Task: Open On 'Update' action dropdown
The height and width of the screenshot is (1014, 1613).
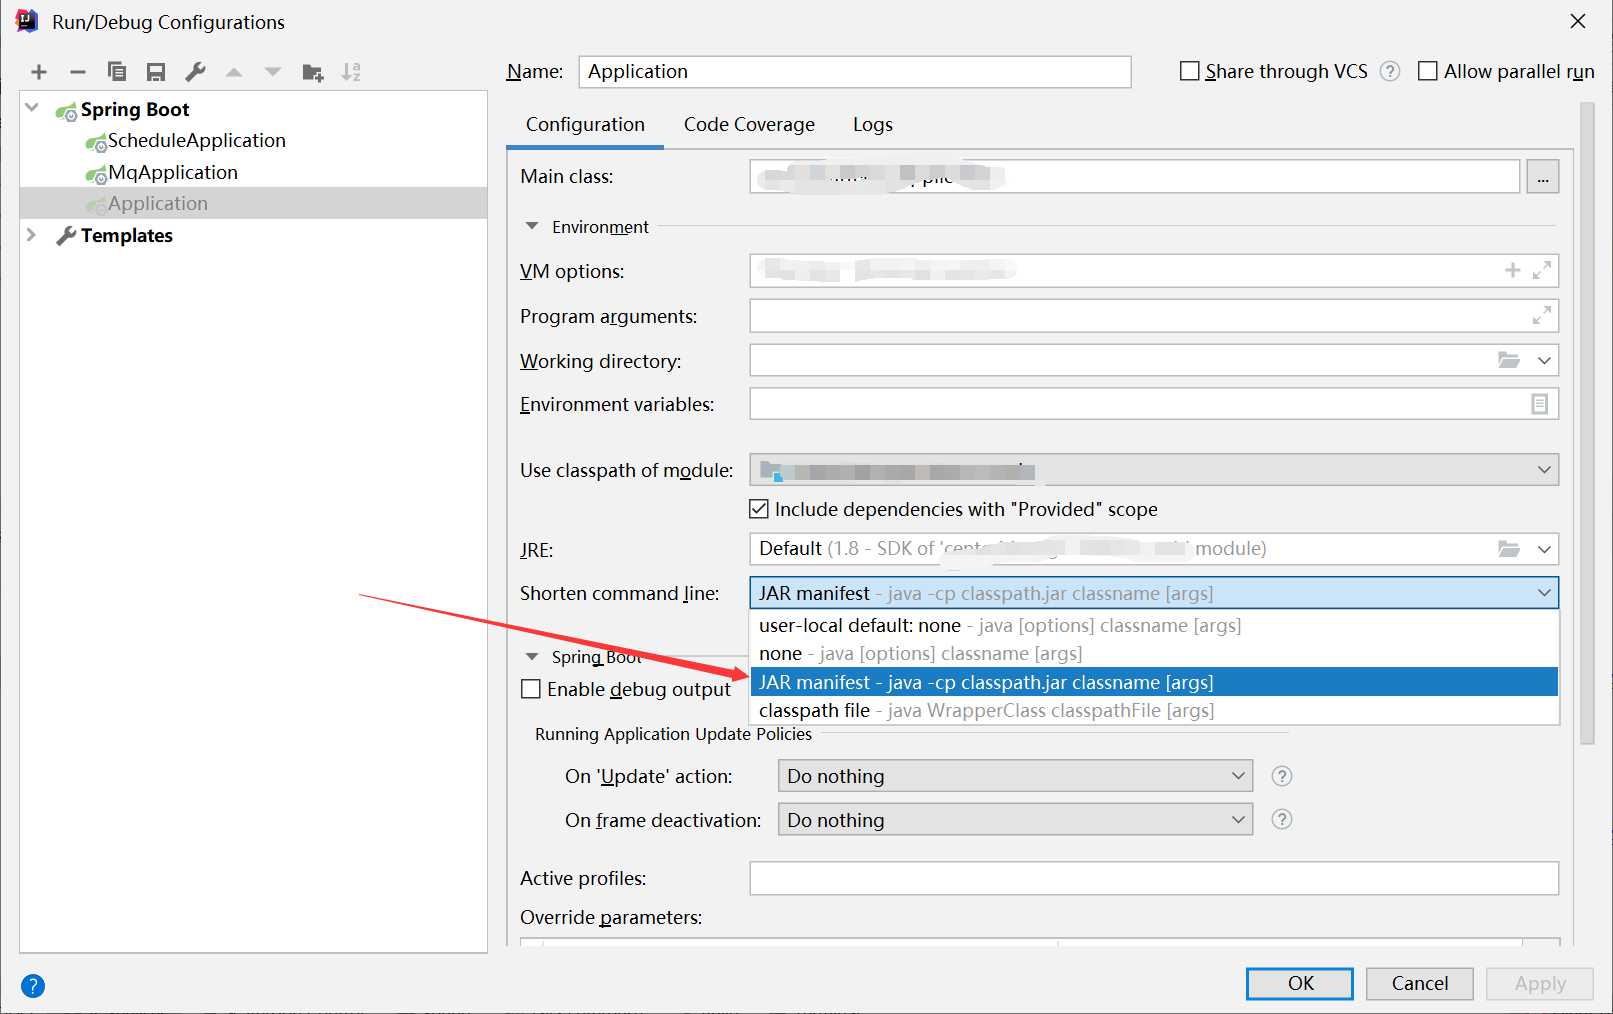Action: (x=1238, y=776)
